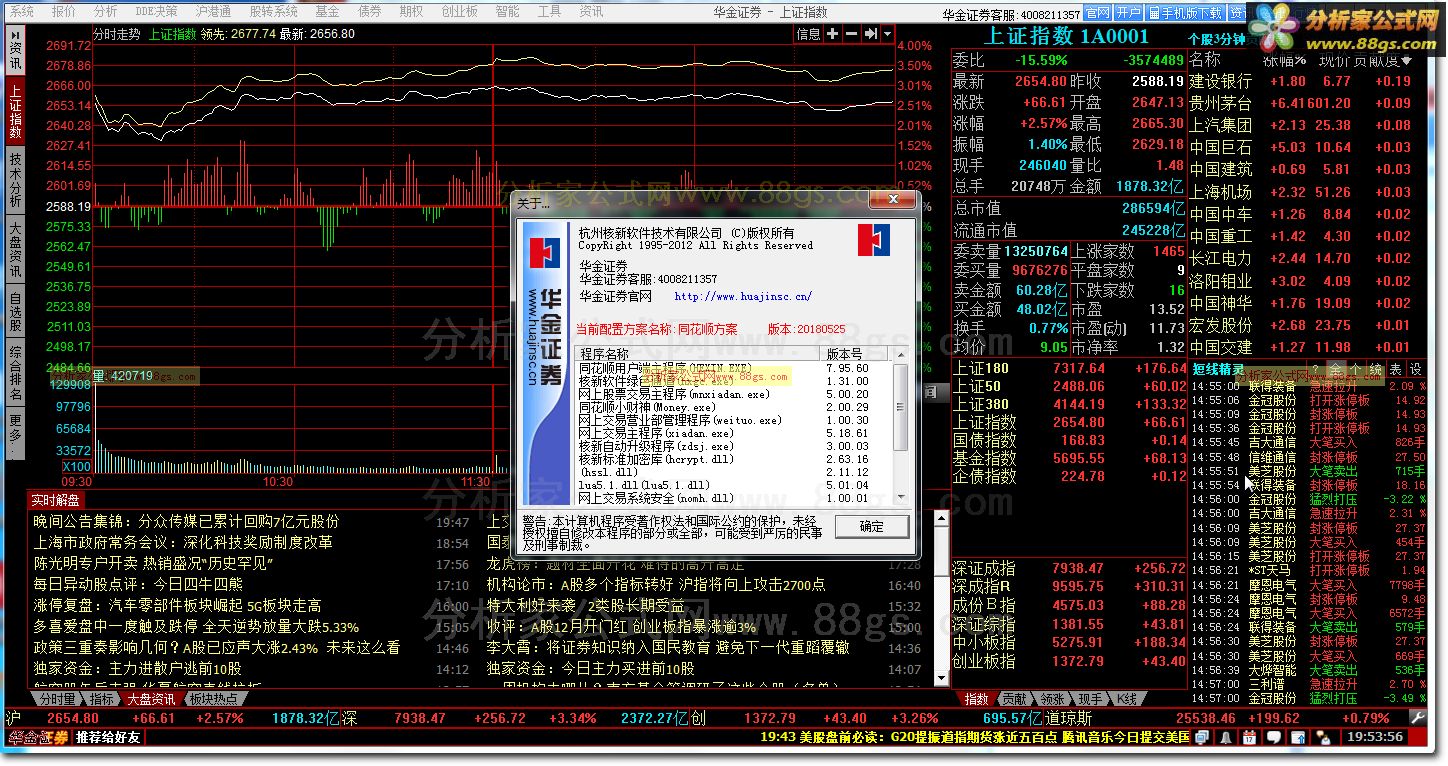The width and height of the screenshot is (1448, 766).
Task: Open the huajinsc.cn link in About dialog
Action: click(743, 296)
